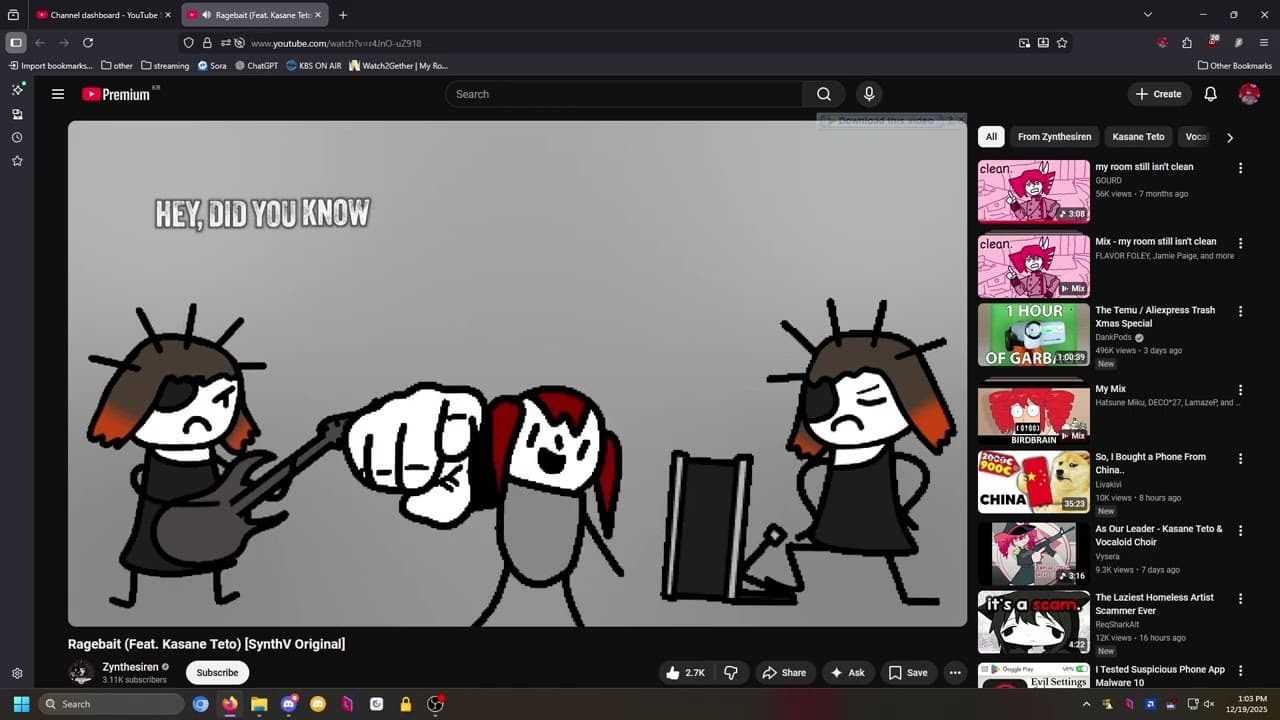Open options menu for My Mix
The width and height of the screenshot is (1280, 720).
click(1240, 390)
